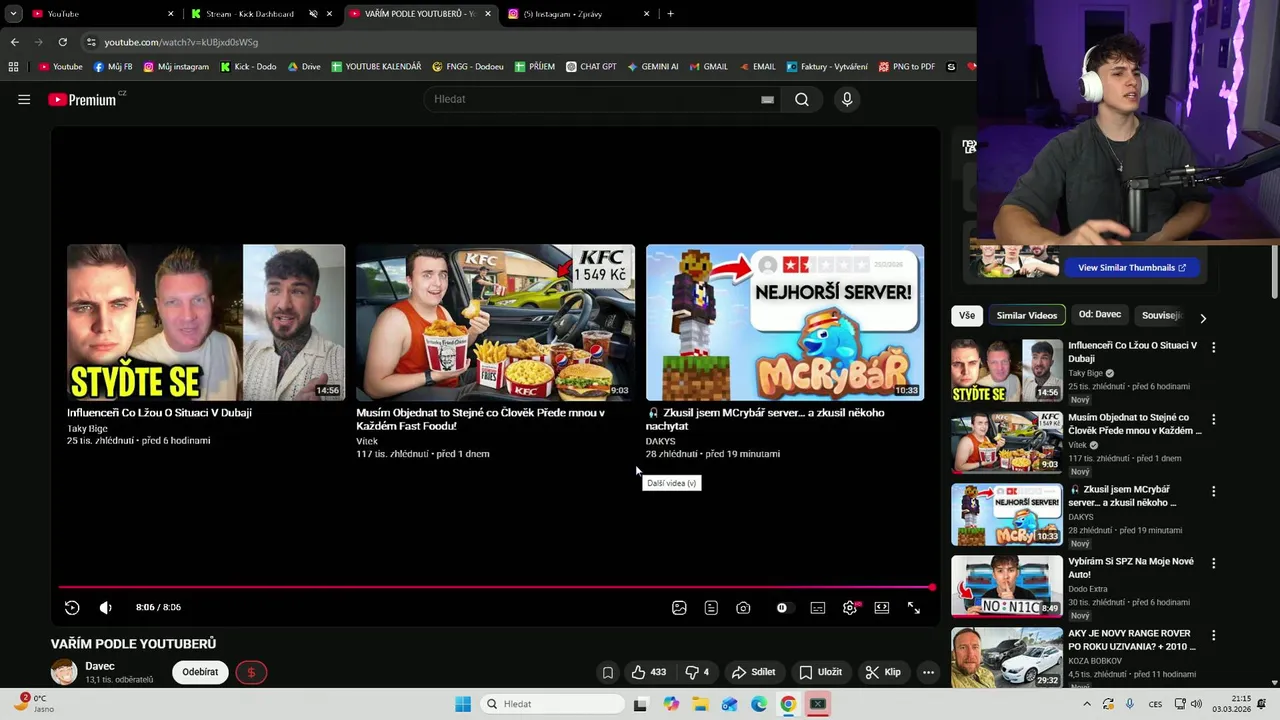Open the Drive bookmark

coord(304,67)
